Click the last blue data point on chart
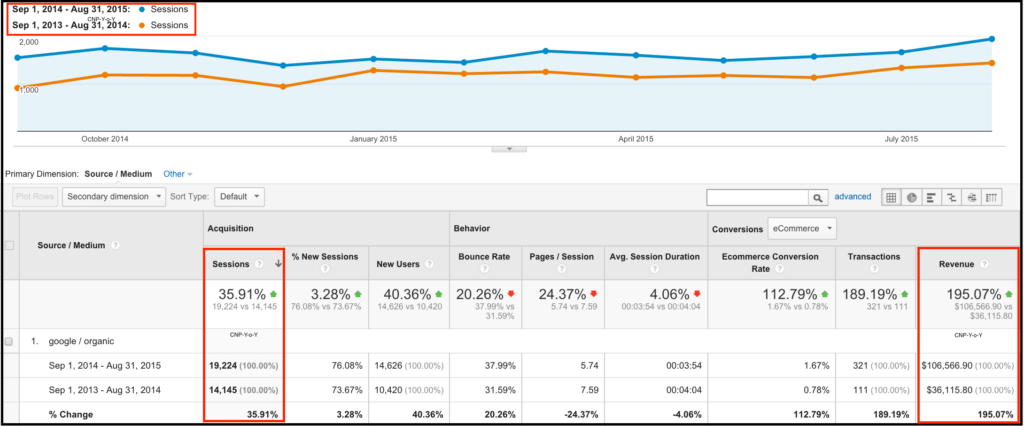 click(992, 39)
